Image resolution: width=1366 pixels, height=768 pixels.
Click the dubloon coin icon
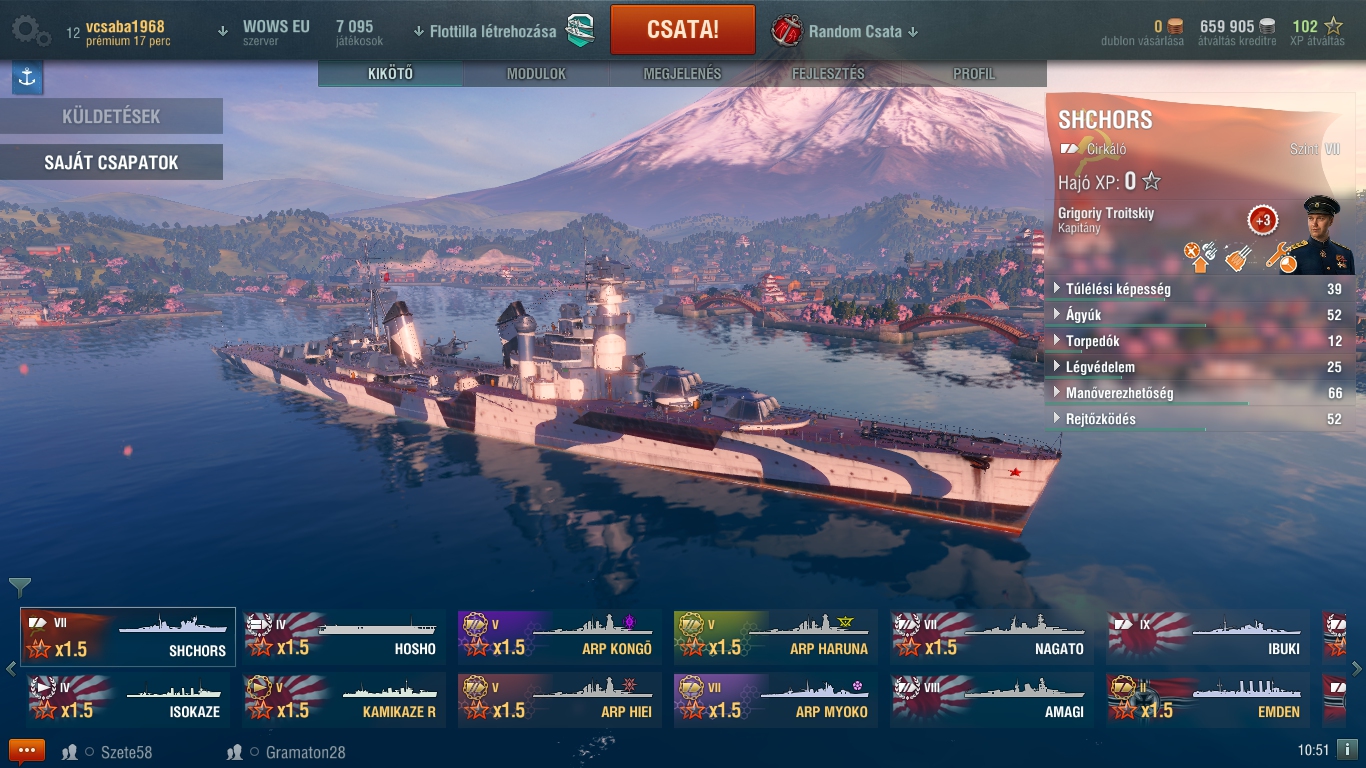point(1175,27)
